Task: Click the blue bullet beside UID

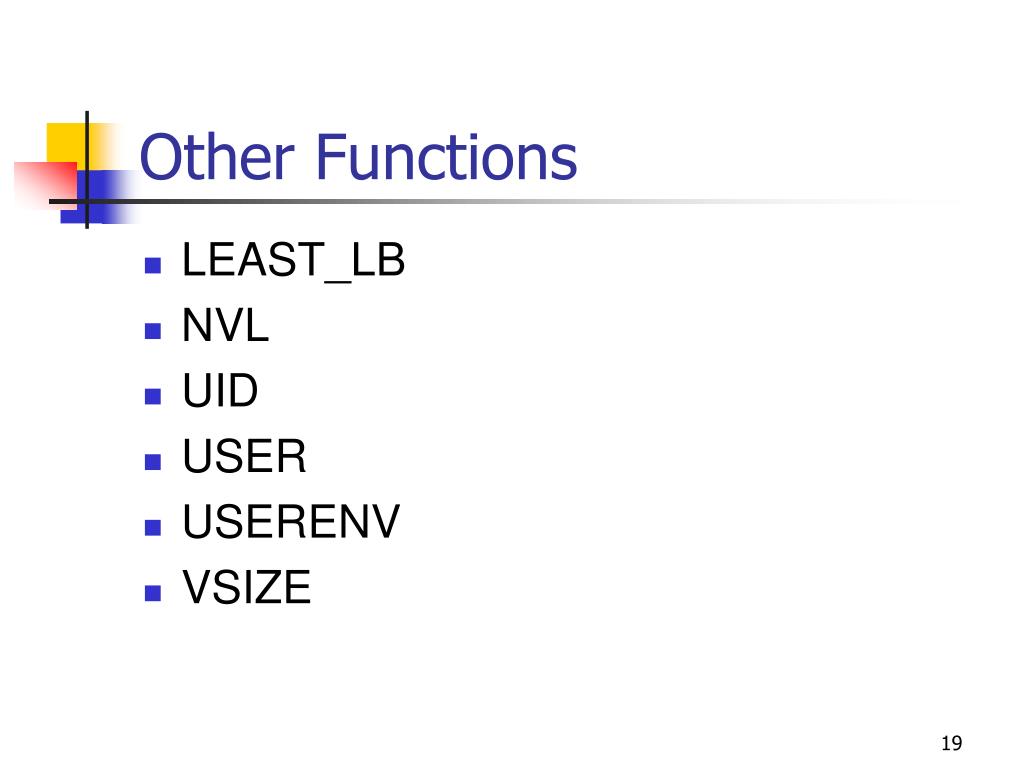Action: click(153, 396)
